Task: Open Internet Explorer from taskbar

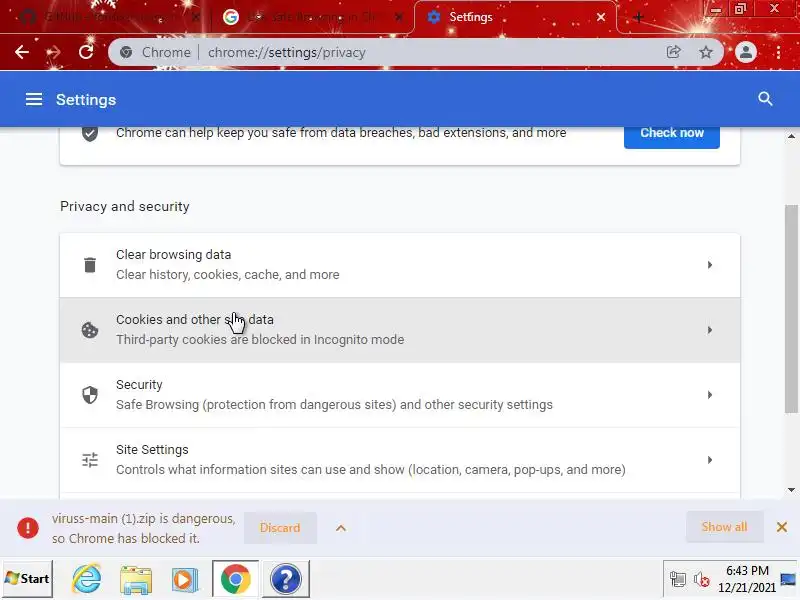Action: 87,579
